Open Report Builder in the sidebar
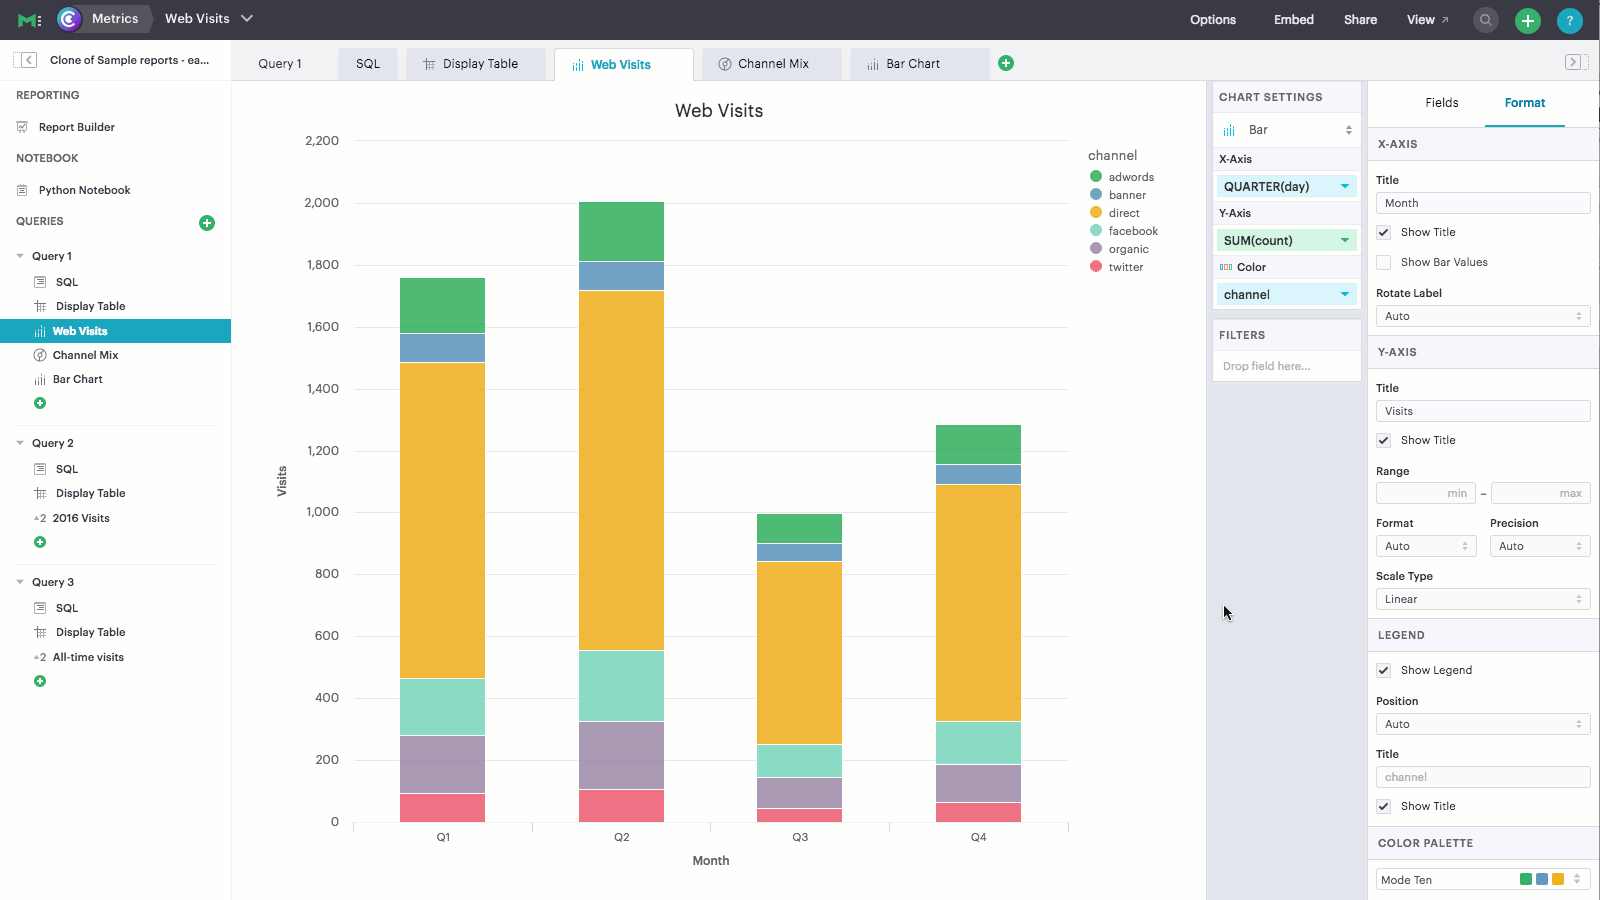 [x=76, y=127]
